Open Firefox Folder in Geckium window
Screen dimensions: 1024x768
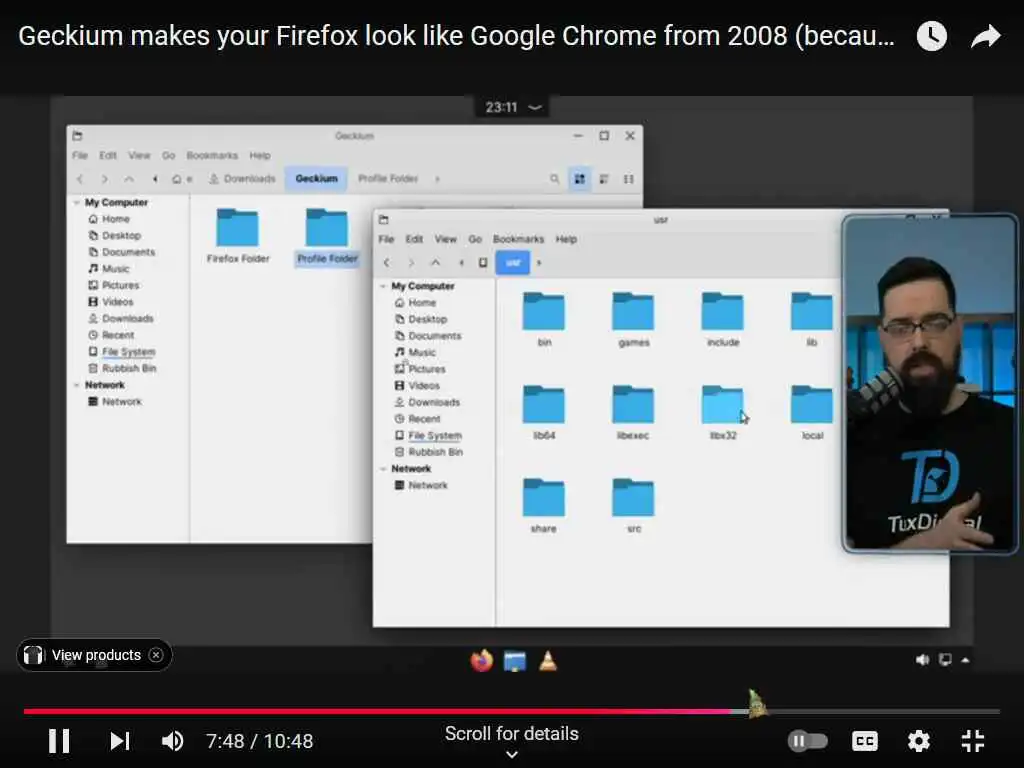[x=238, y=236]
